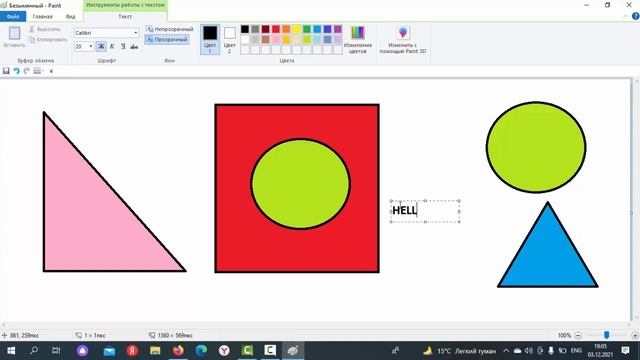Open the red Yandex Я taskbar icon
The height and width of the screenshot is (360, 640).
tap(132, 351)
